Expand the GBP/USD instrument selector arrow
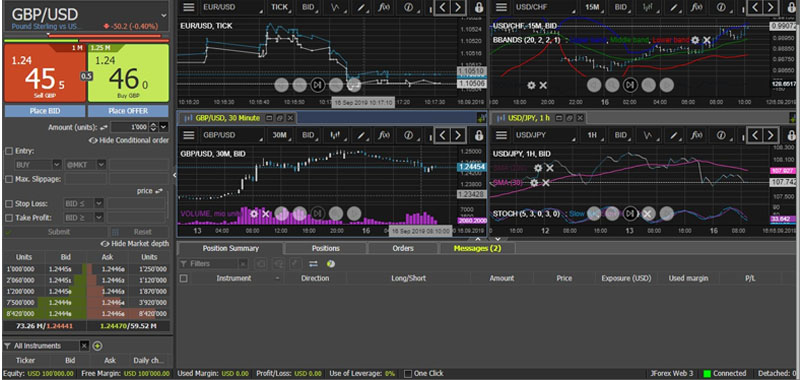The image size is (800, 380). (x=163, y=16)
